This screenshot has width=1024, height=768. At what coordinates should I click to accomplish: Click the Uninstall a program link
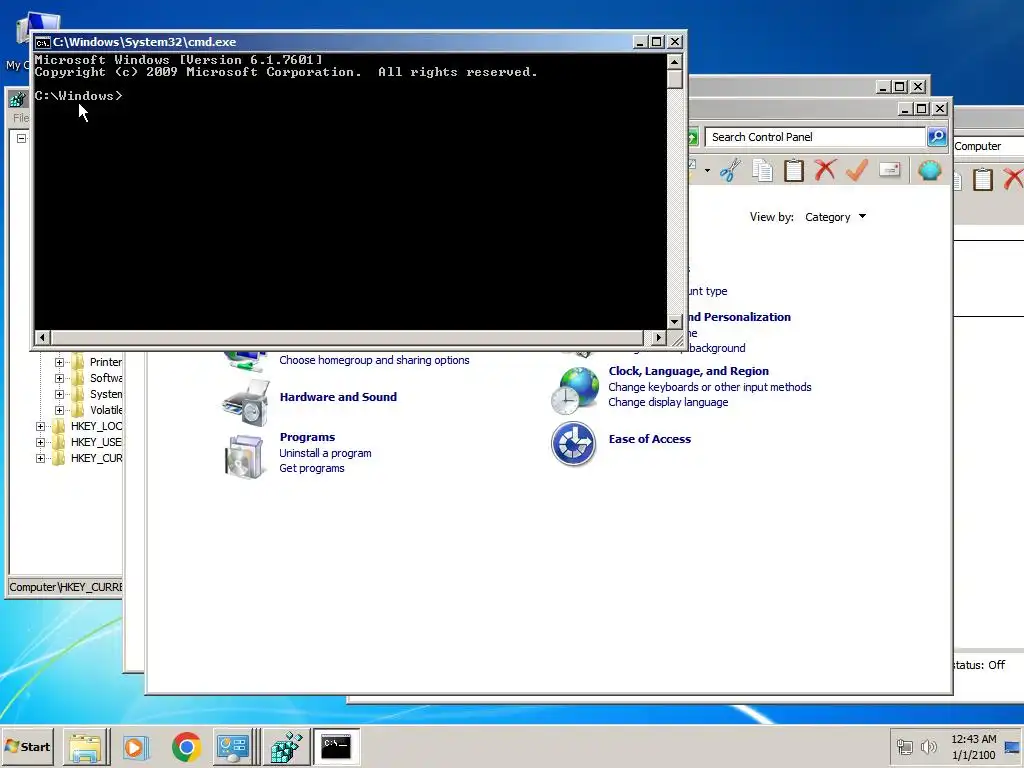tap(325, 453)
